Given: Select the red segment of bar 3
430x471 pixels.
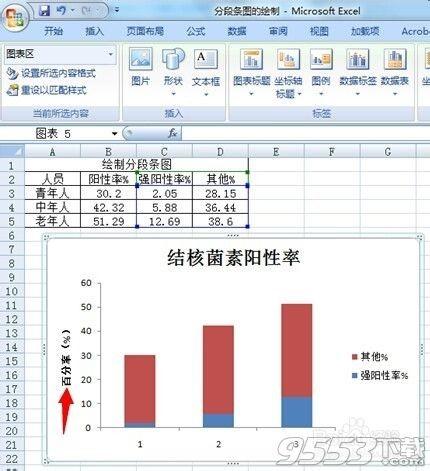Looking at the screenshot, I should (x=297, y=350).
